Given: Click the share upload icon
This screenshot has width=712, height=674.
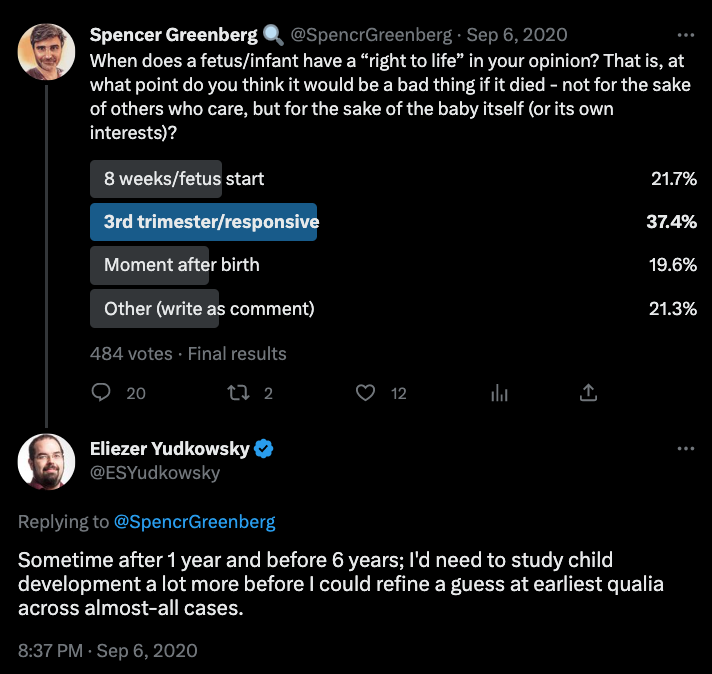Looking at the screenshot, I should pyautogui.click(x=589, y=393).
